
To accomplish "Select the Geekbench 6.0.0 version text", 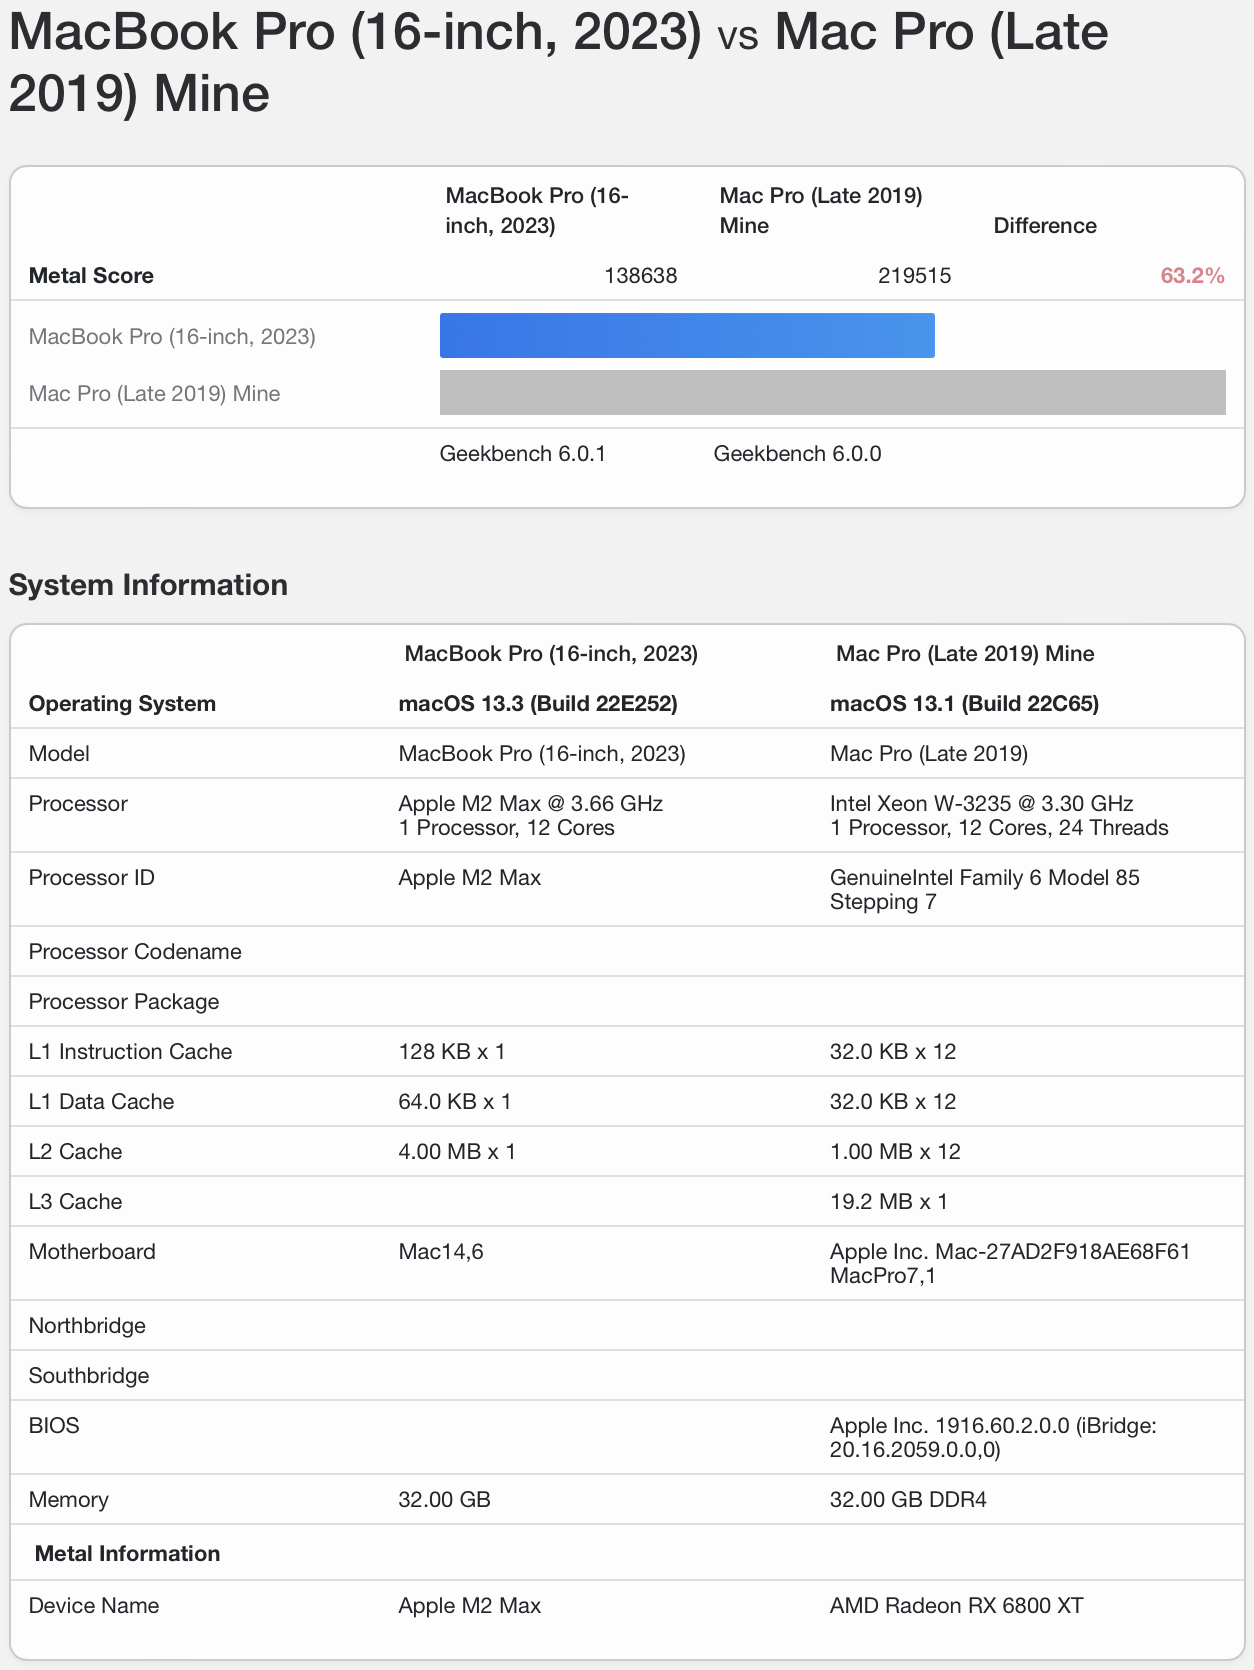I will point(797,454).
